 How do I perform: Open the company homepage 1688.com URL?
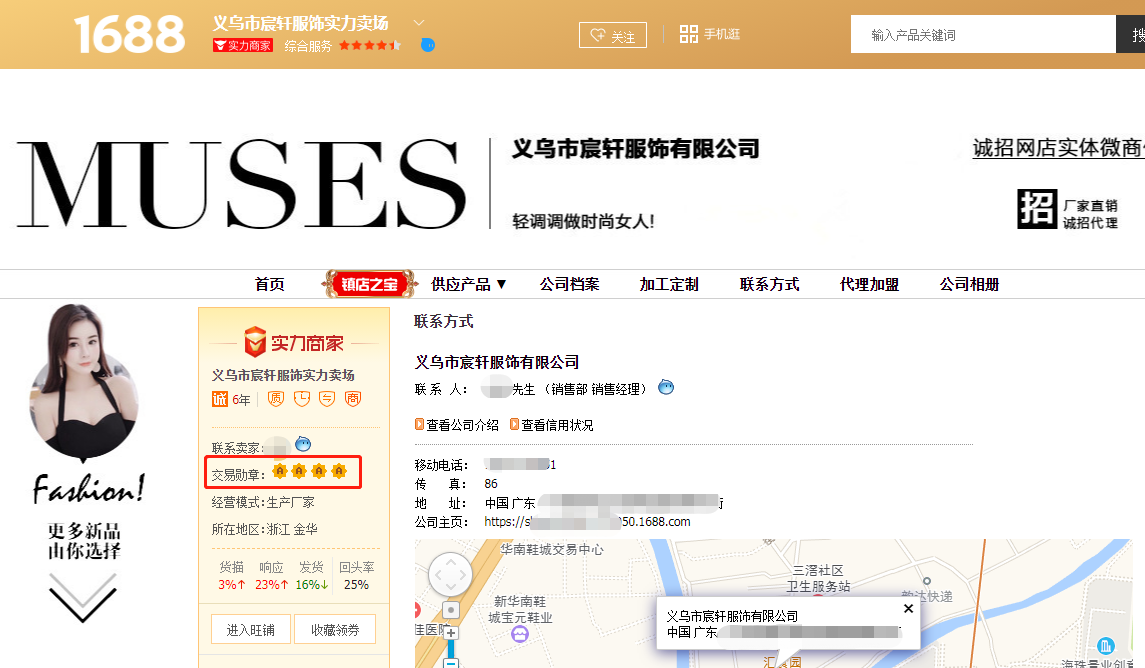[587, 522]
